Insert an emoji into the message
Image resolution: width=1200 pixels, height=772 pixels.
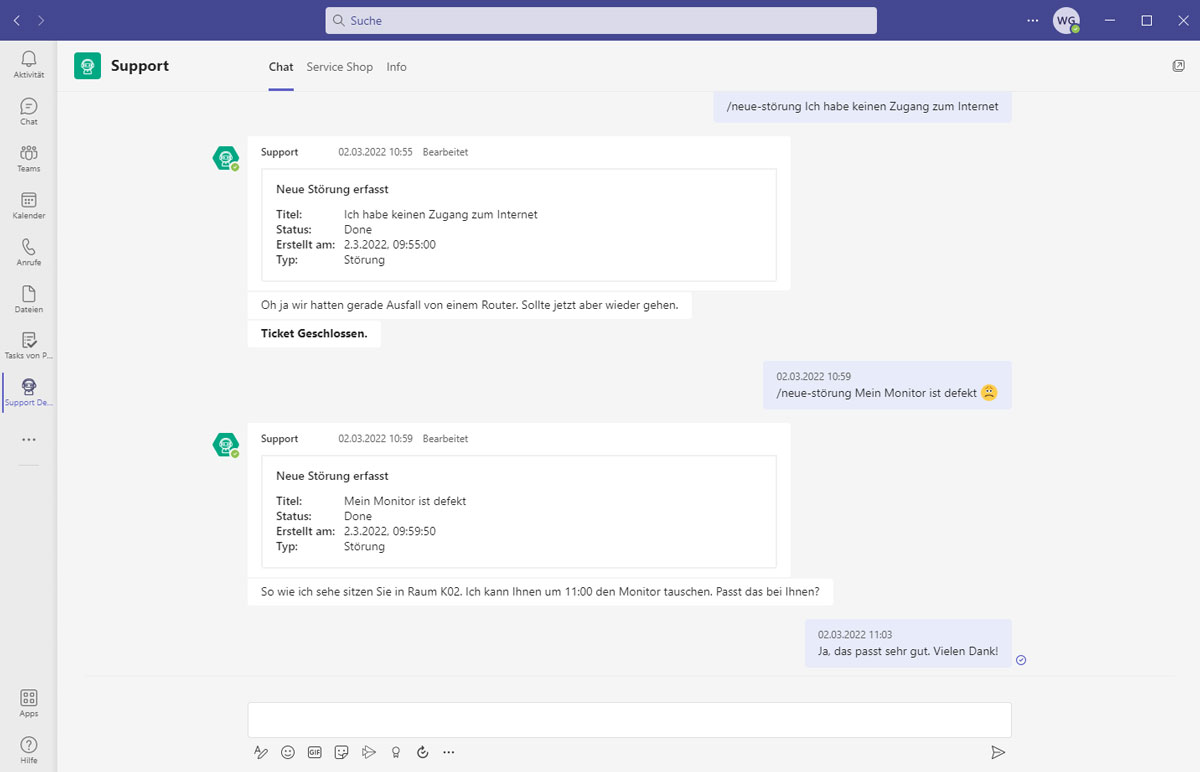[288, 752]
